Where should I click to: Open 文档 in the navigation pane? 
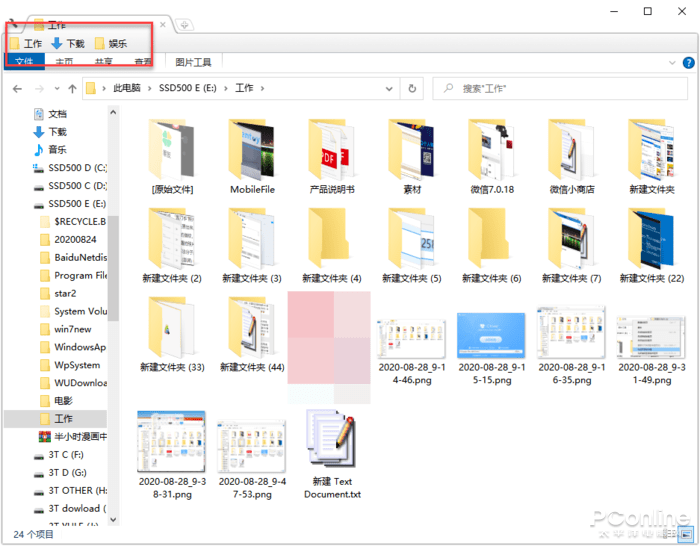click(x=50, y=114)
